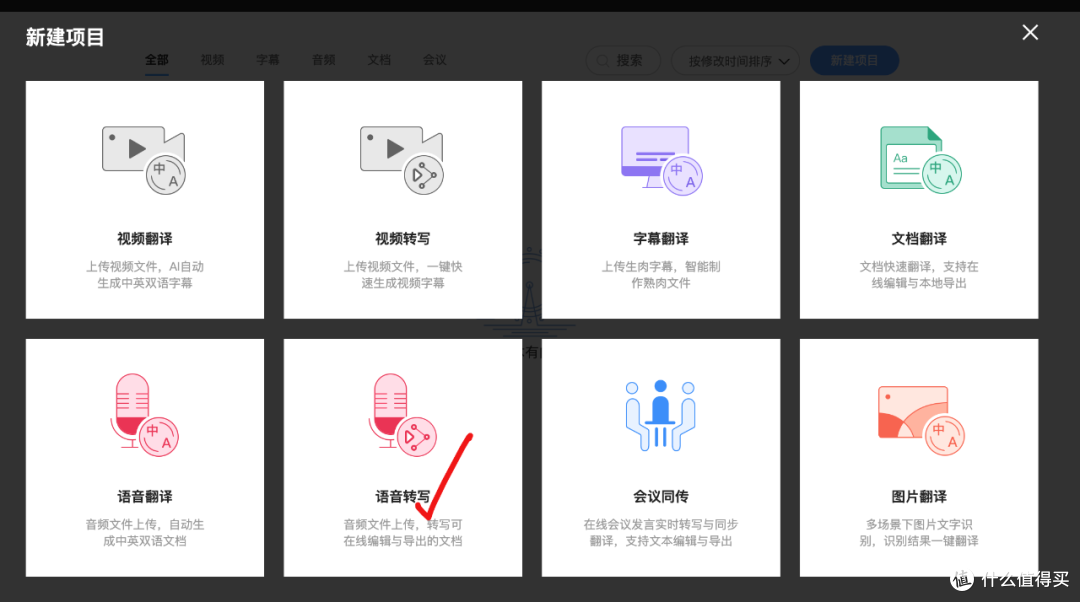Click description 上传生肉字幕，智能制作熟肉文件
1080x602 pixels.
click(661, 275)
